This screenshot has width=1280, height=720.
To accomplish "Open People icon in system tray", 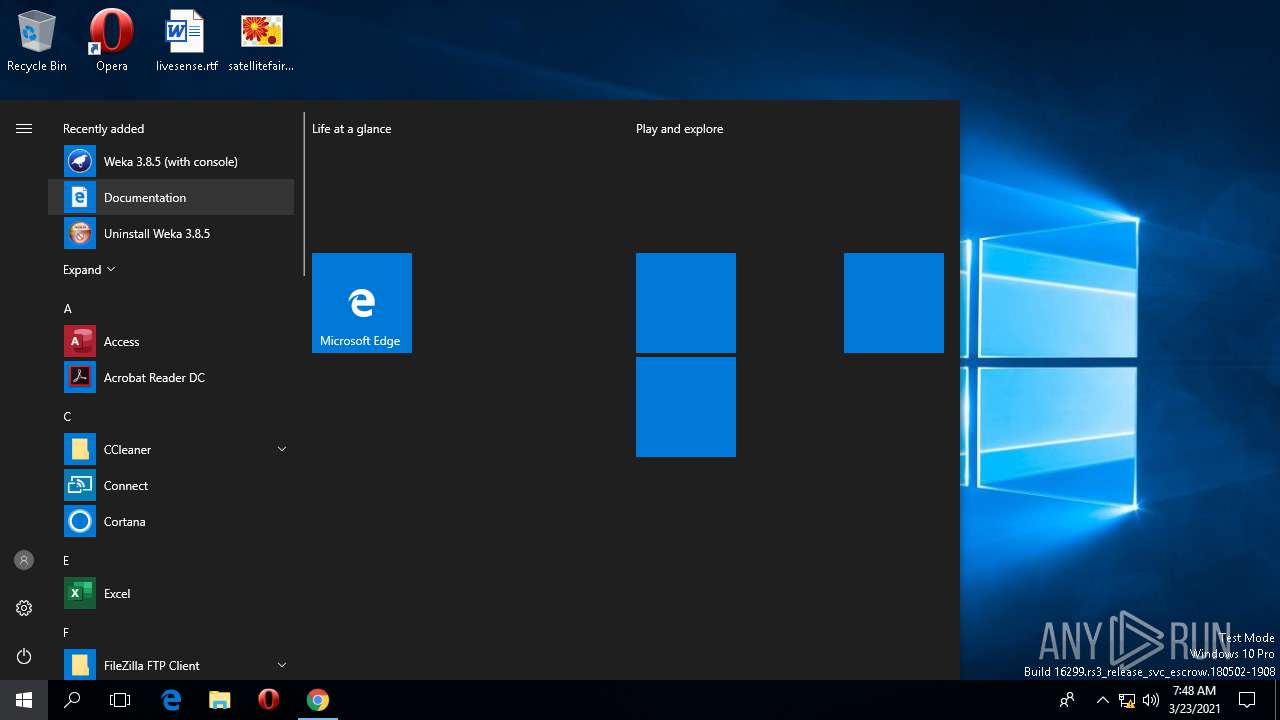I will (1067, 700).
